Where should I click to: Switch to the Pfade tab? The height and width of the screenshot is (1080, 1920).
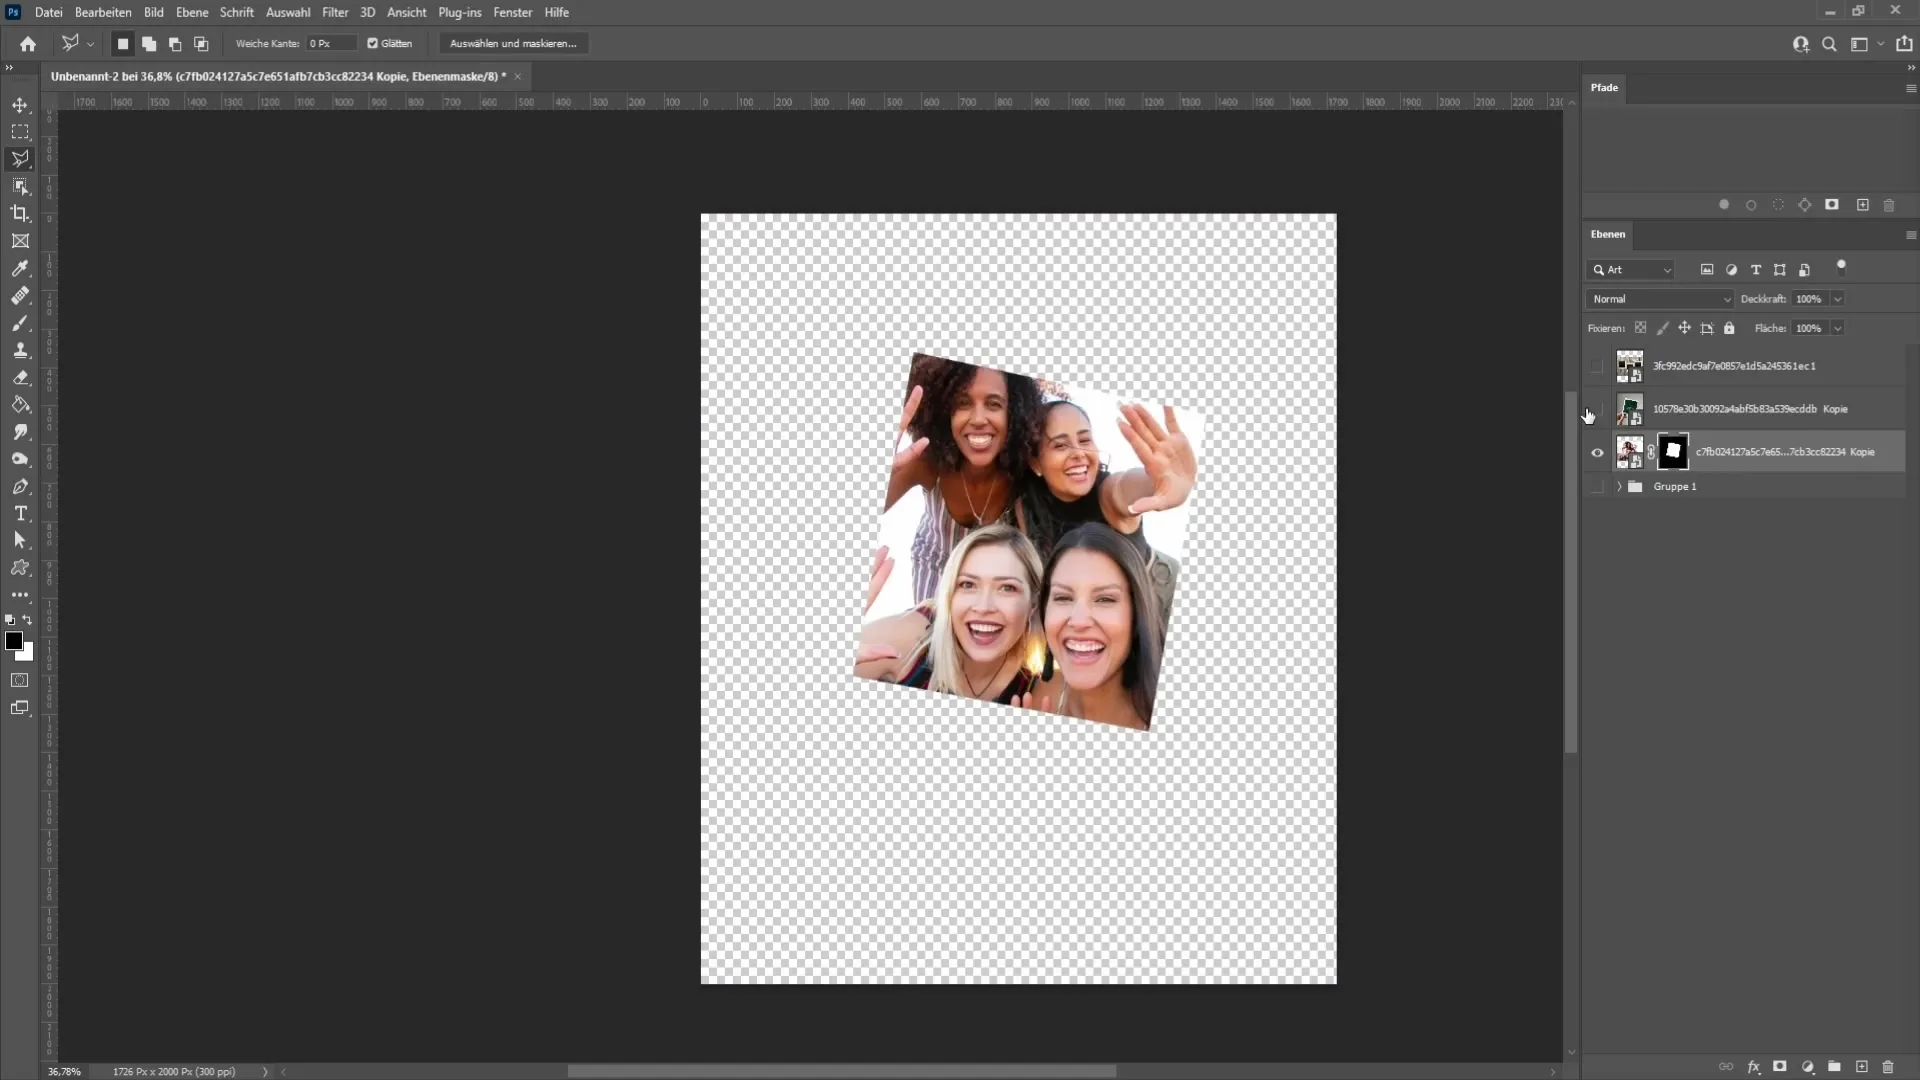(1604, 88)
